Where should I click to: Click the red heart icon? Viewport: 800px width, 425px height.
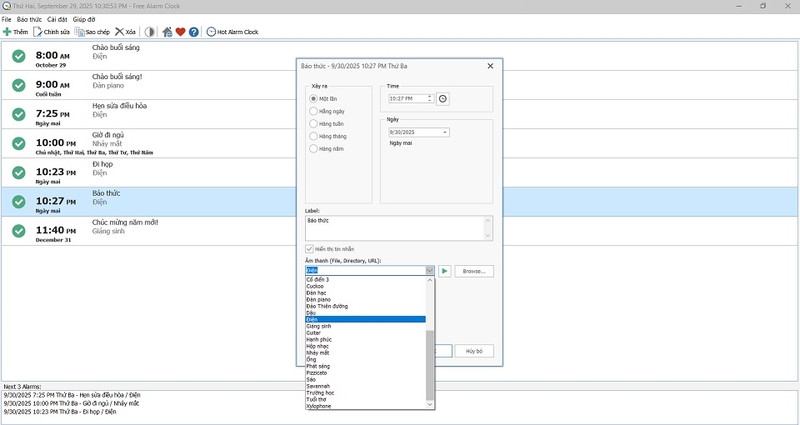point(180,32)
